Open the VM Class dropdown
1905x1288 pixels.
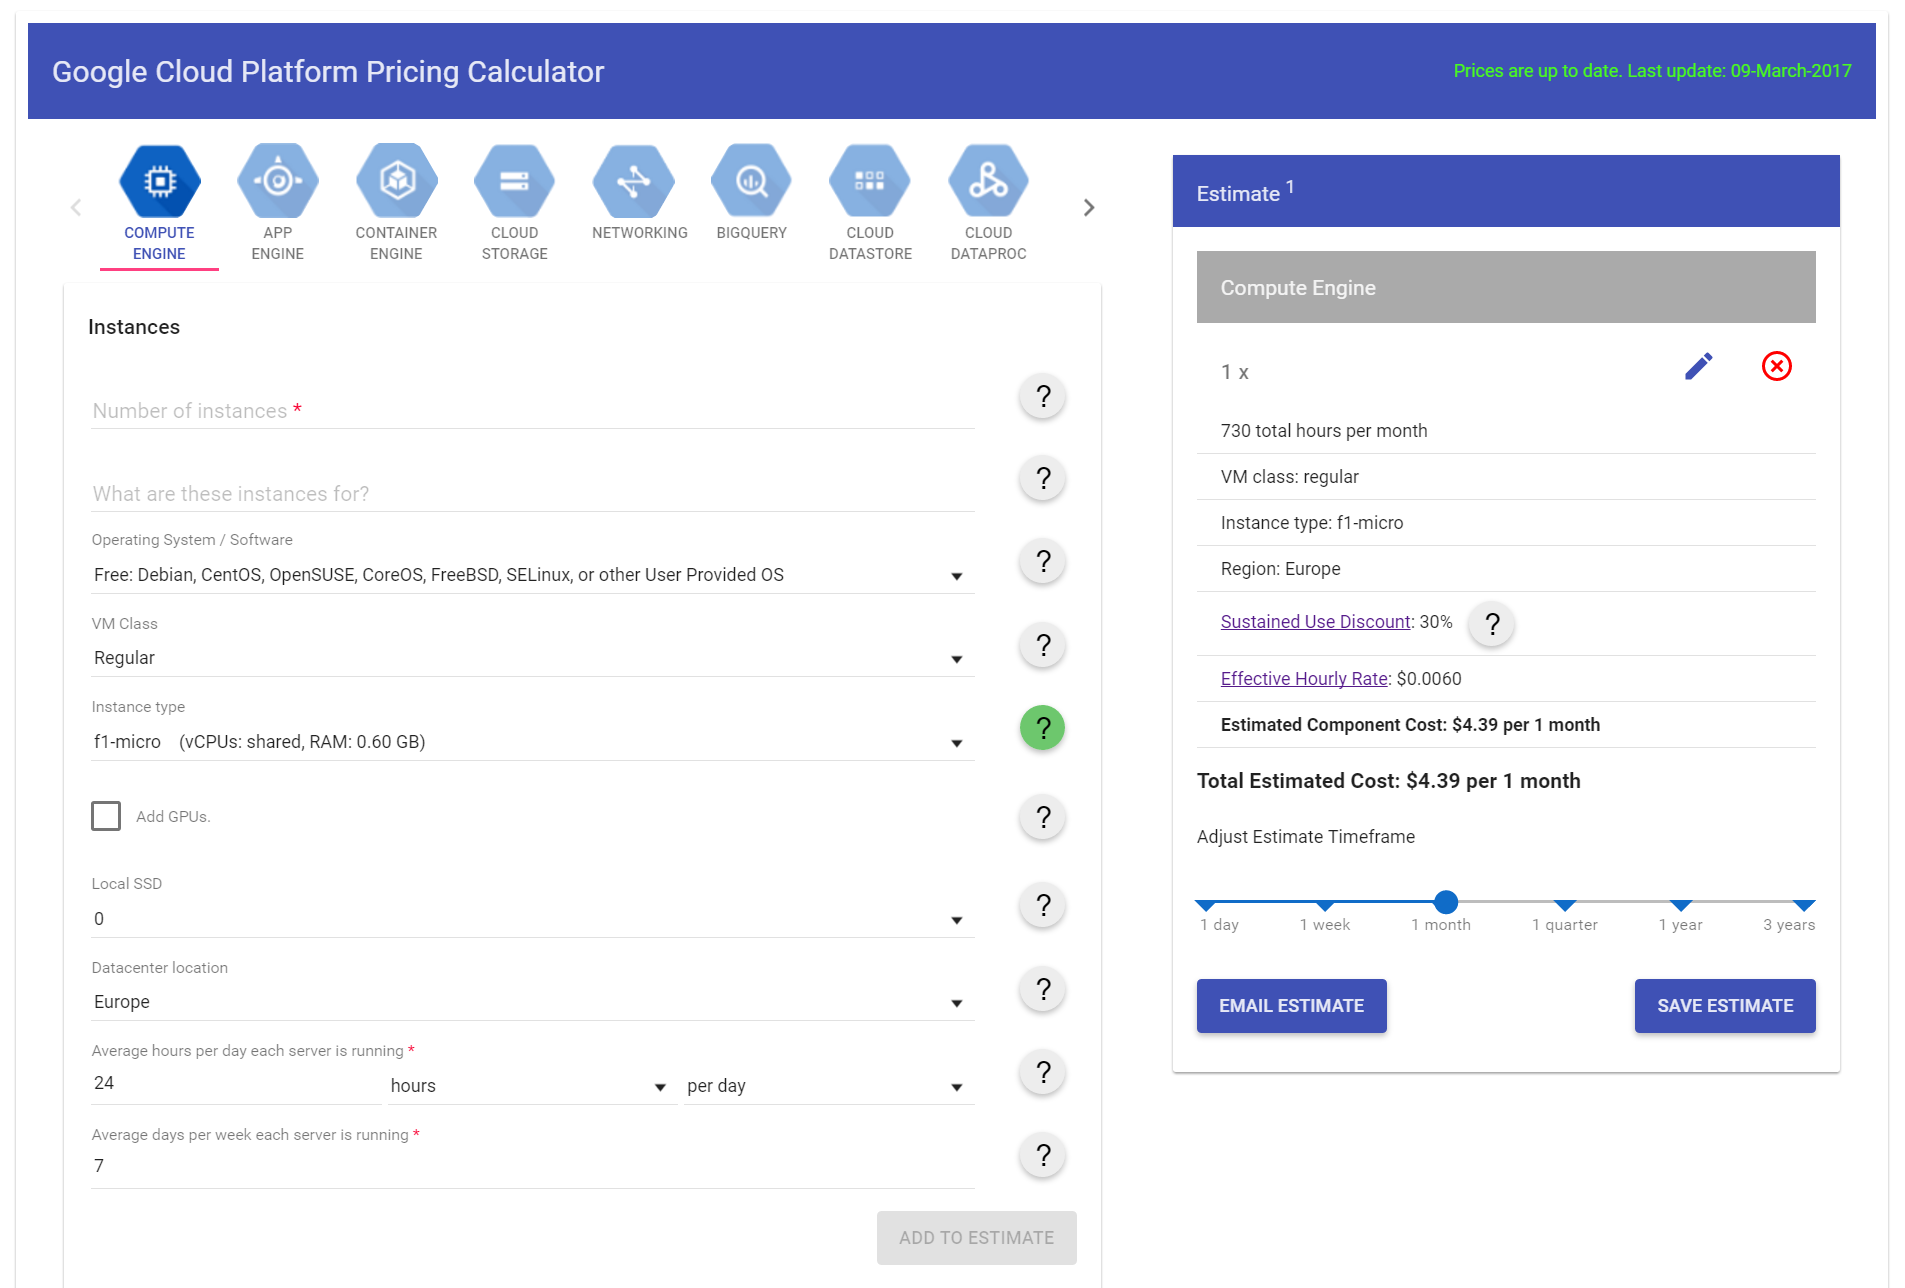pyautogui.click(x=532, y=658)
